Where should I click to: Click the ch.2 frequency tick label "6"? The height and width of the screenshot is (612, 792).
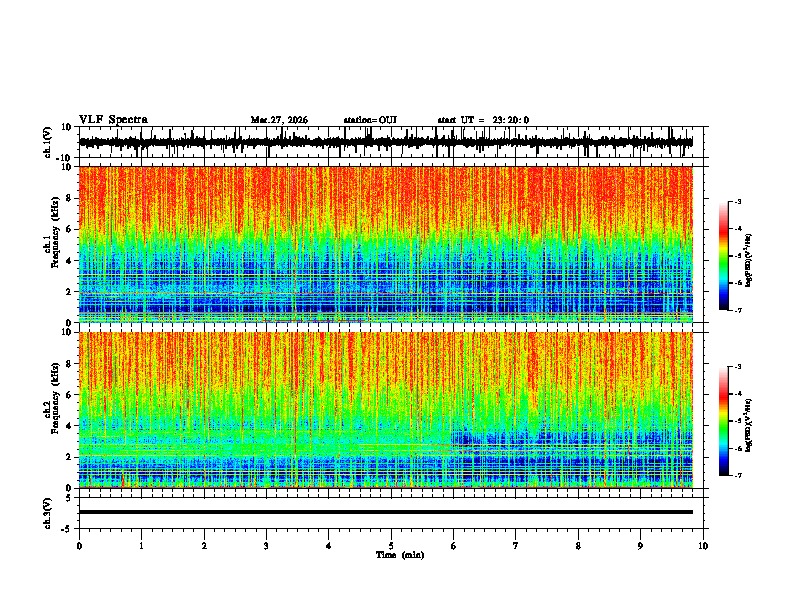69,395
